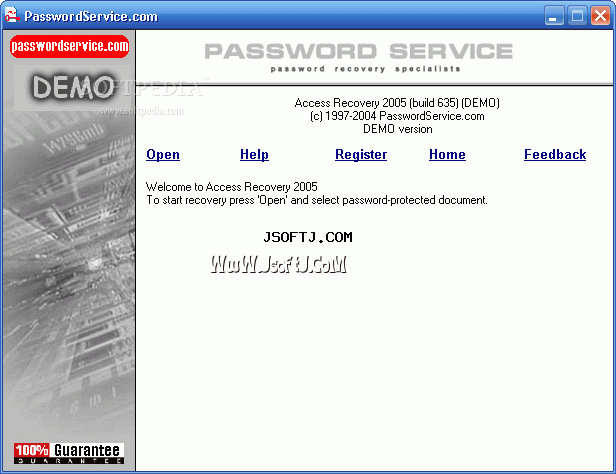Click the Open link
The width and height of the screenshot is (616, 474).
pyautogui.click(x=163, y=154)
